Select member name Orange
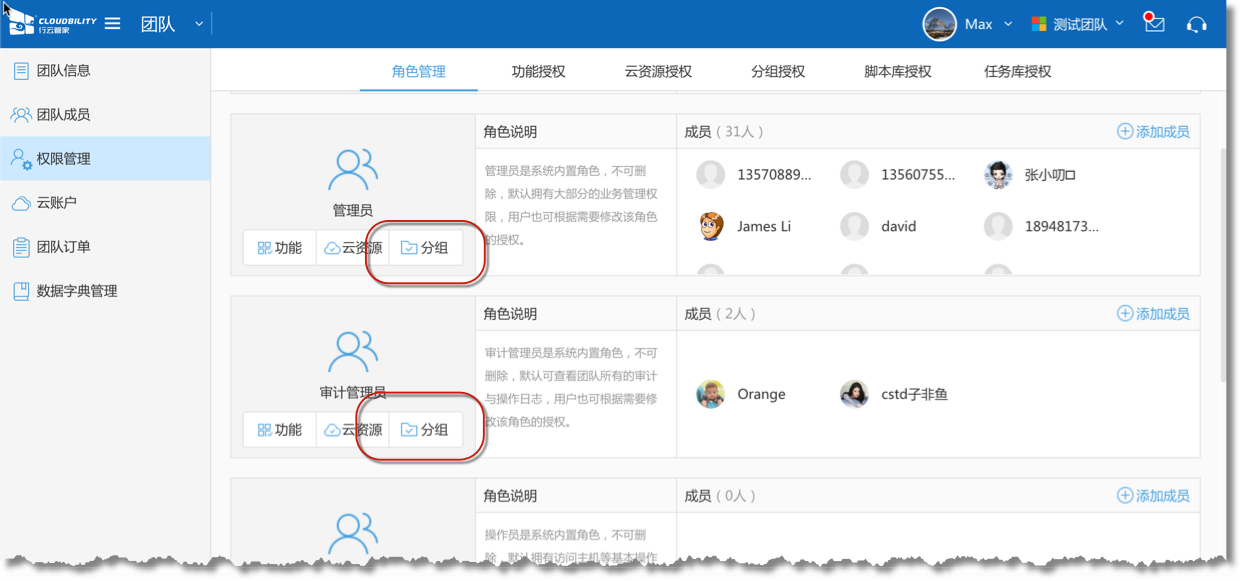The image size is (1240, 581). point(761,394)
